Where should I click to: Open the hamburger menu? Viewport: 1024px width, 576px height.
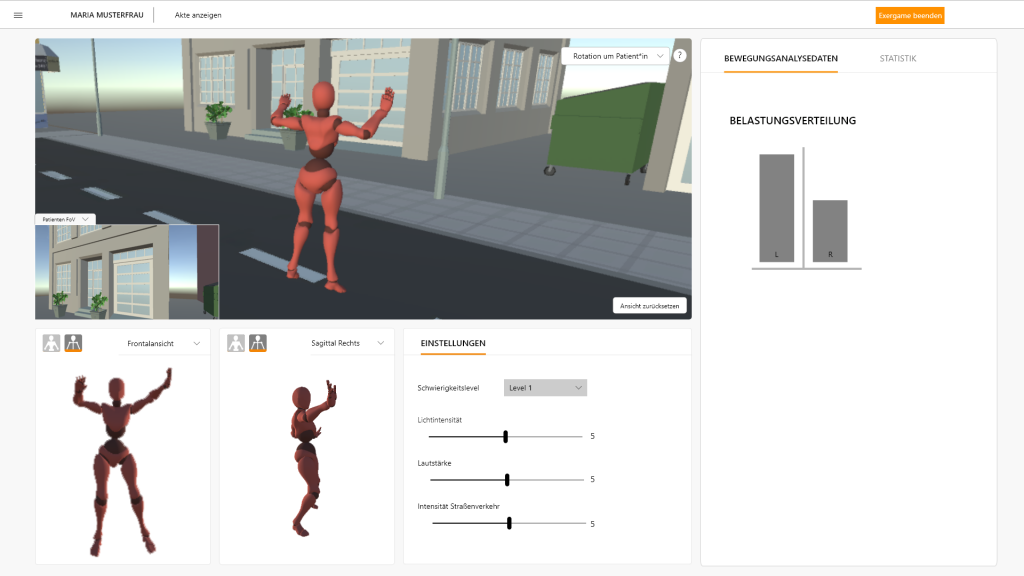(18, 15)
